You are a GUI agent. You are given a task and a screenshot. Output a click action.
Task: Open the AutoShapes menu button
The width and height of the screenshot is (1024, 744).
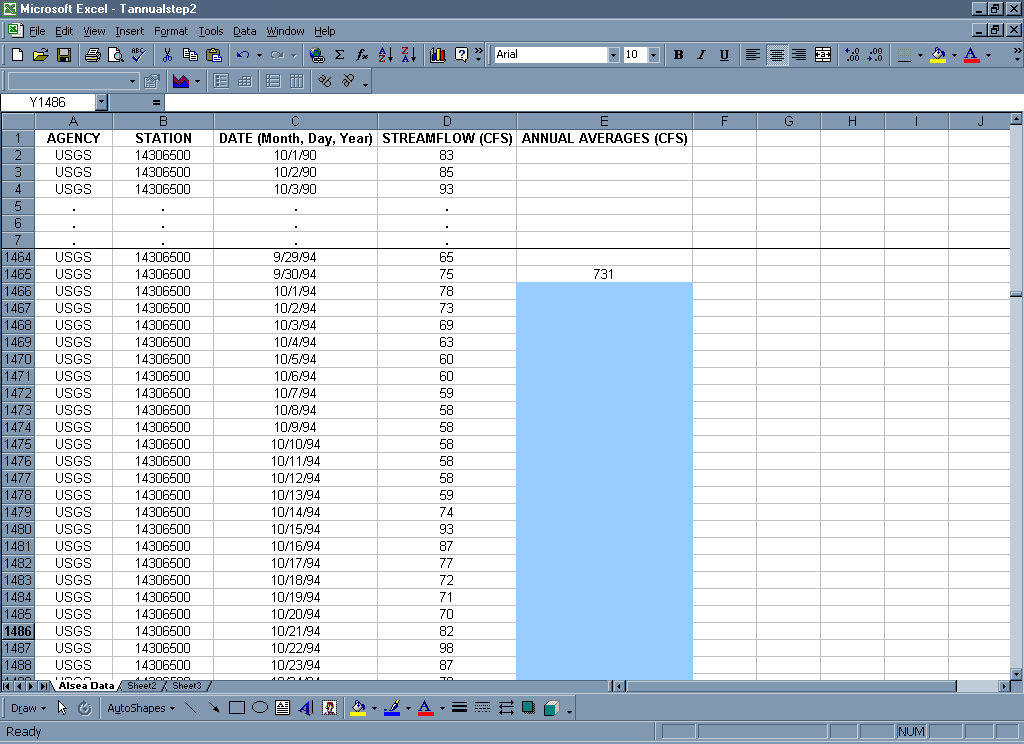coord(138,708)
